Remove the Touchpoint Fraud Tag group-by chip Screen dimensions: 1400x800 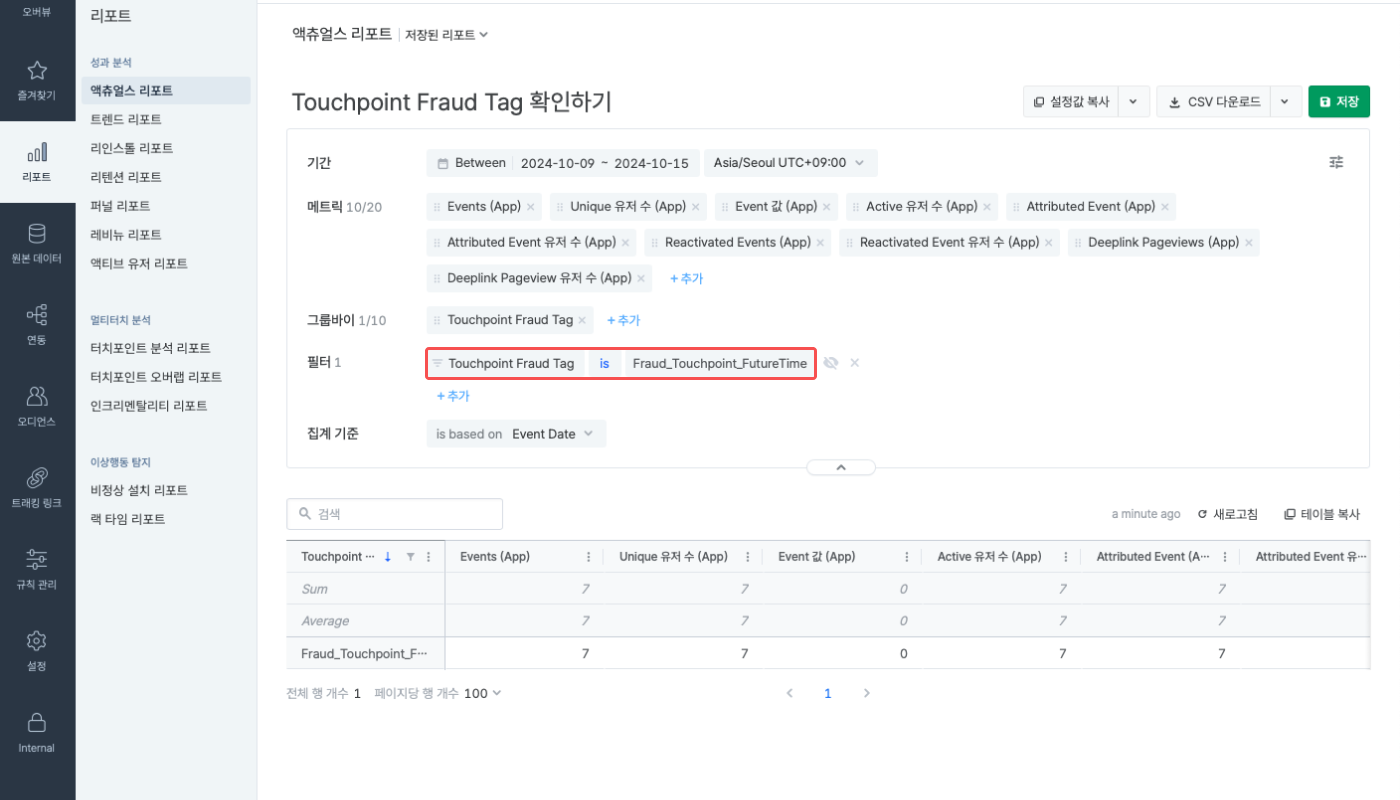[582, 321]
